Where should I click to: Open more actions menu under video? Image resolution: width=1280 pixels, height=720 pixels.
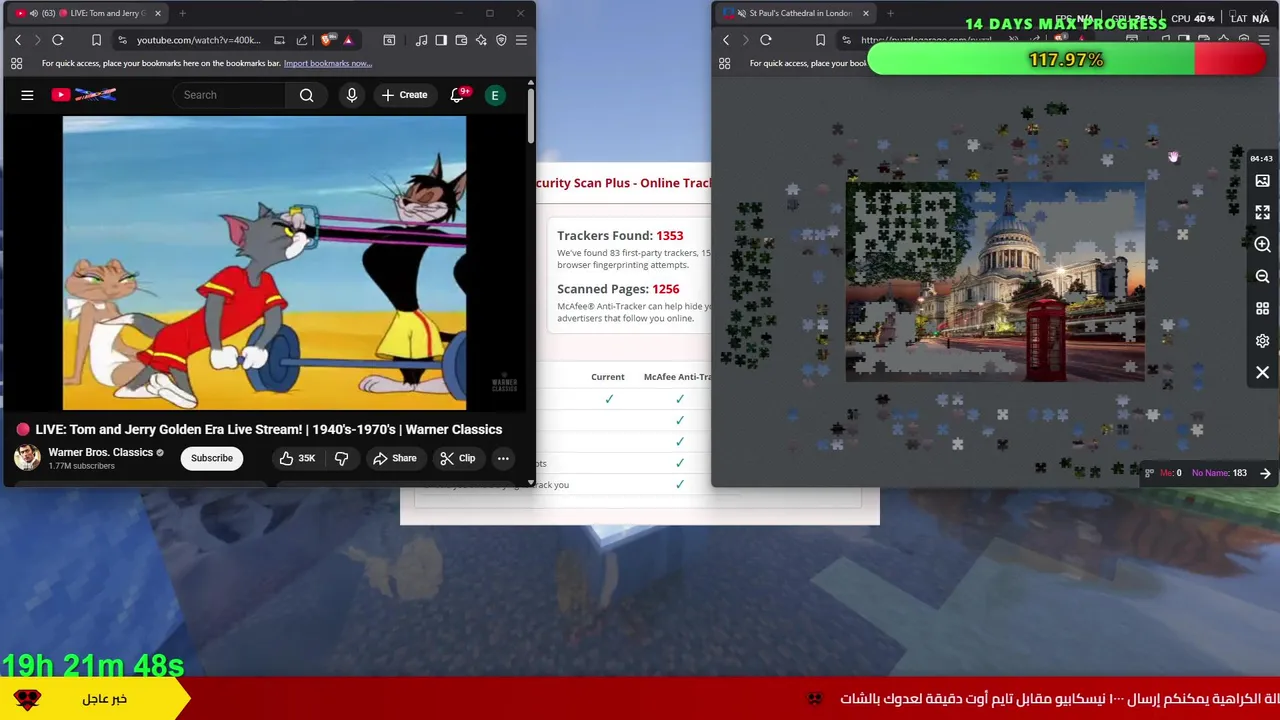[x=503, y=458]
